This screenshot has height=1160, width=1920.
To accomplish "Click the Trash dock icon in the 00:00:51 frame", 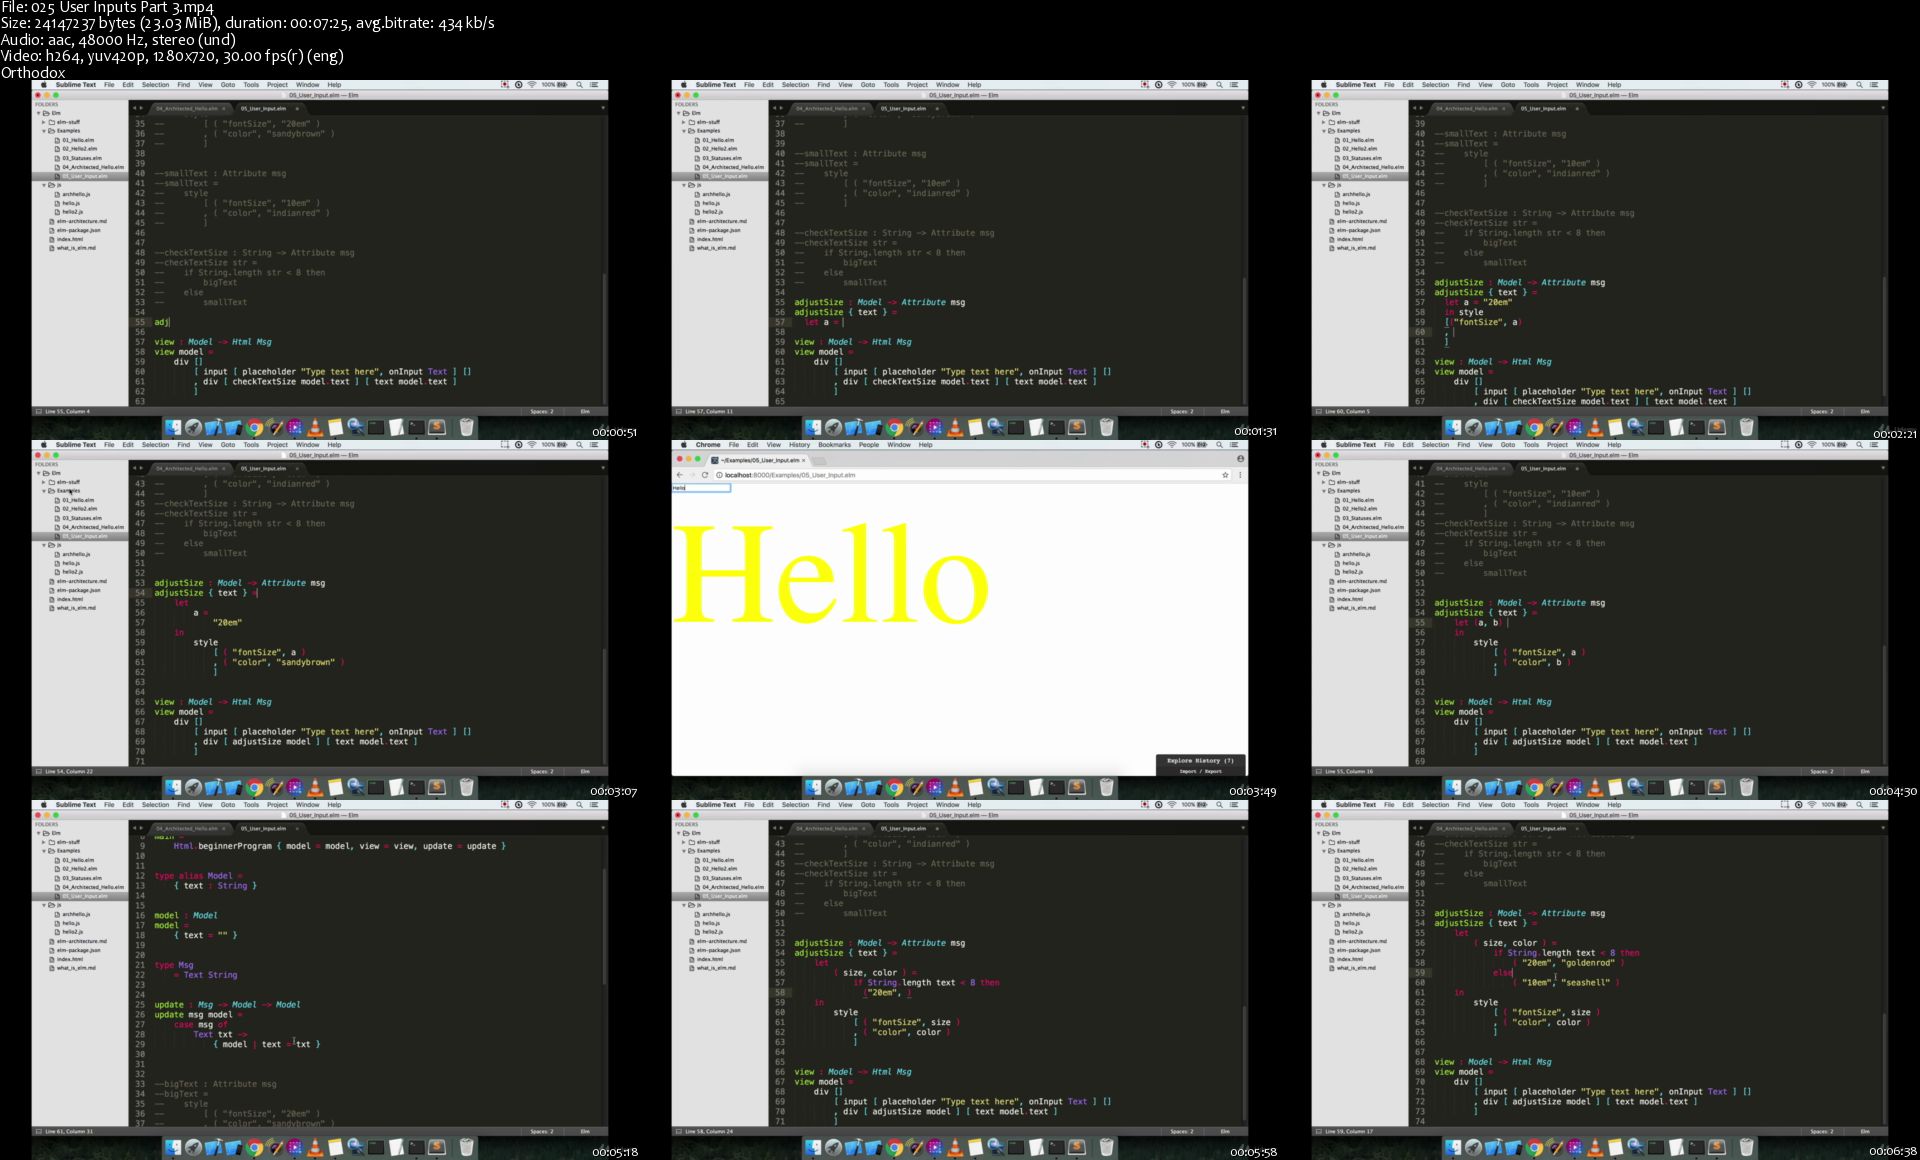I will (466, 427).
